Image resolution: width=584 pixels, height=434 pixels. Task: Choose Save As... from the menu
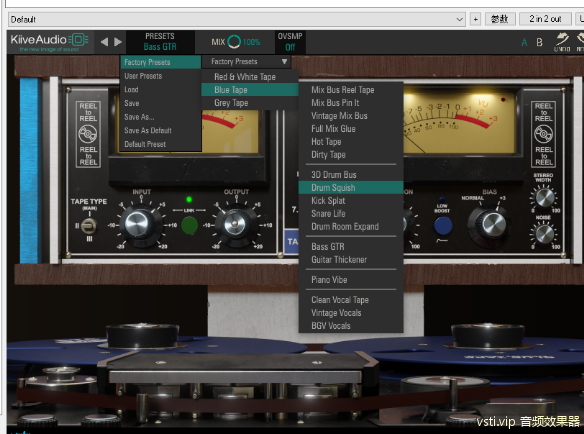point(161,117)
